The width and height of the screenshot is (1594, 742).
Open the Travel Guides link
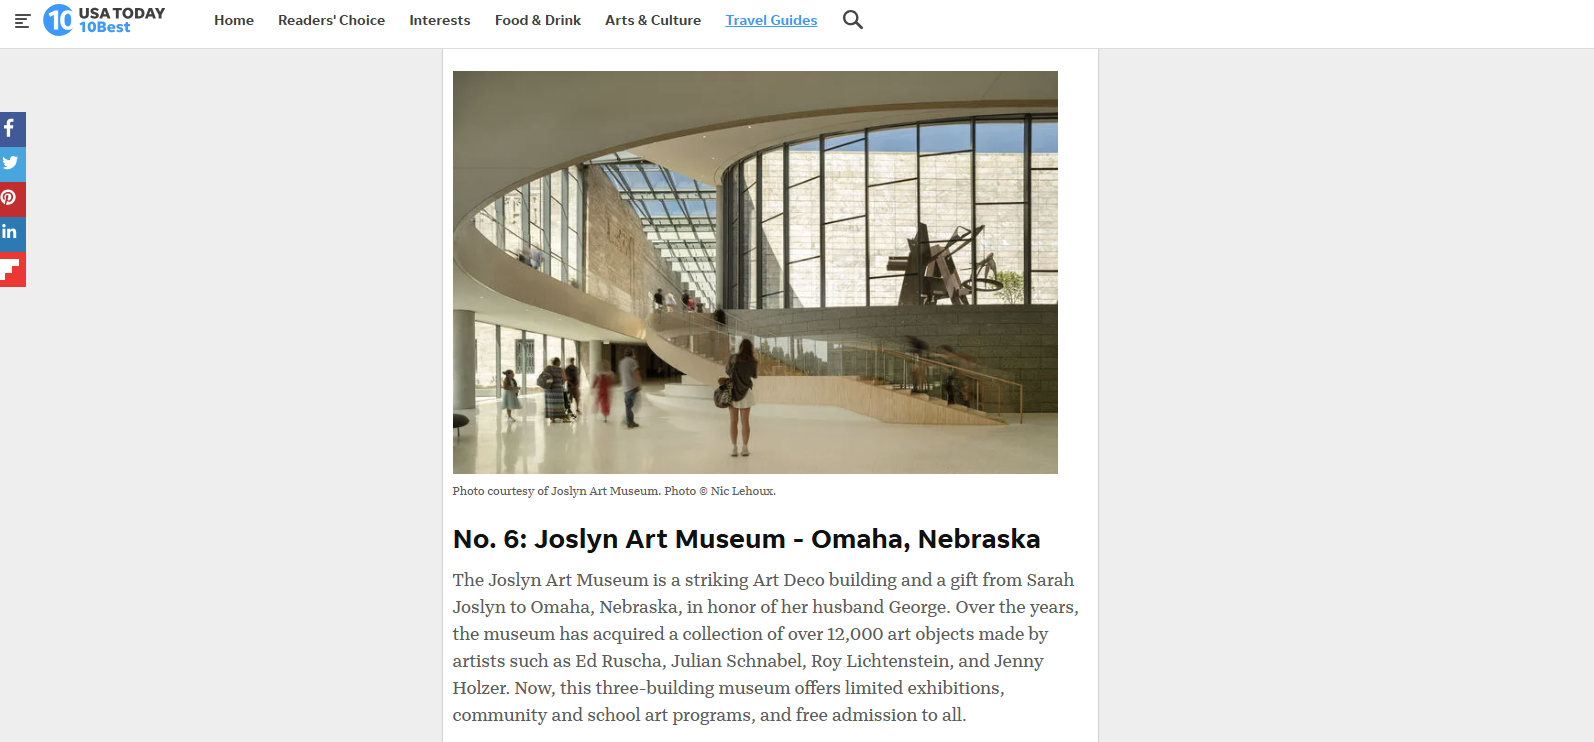[771, 20]
